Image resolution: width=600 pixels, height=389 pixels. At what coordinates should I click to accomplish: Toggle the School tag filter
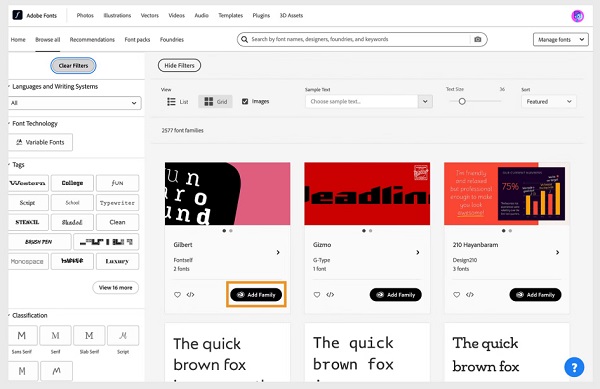point(72,202)
